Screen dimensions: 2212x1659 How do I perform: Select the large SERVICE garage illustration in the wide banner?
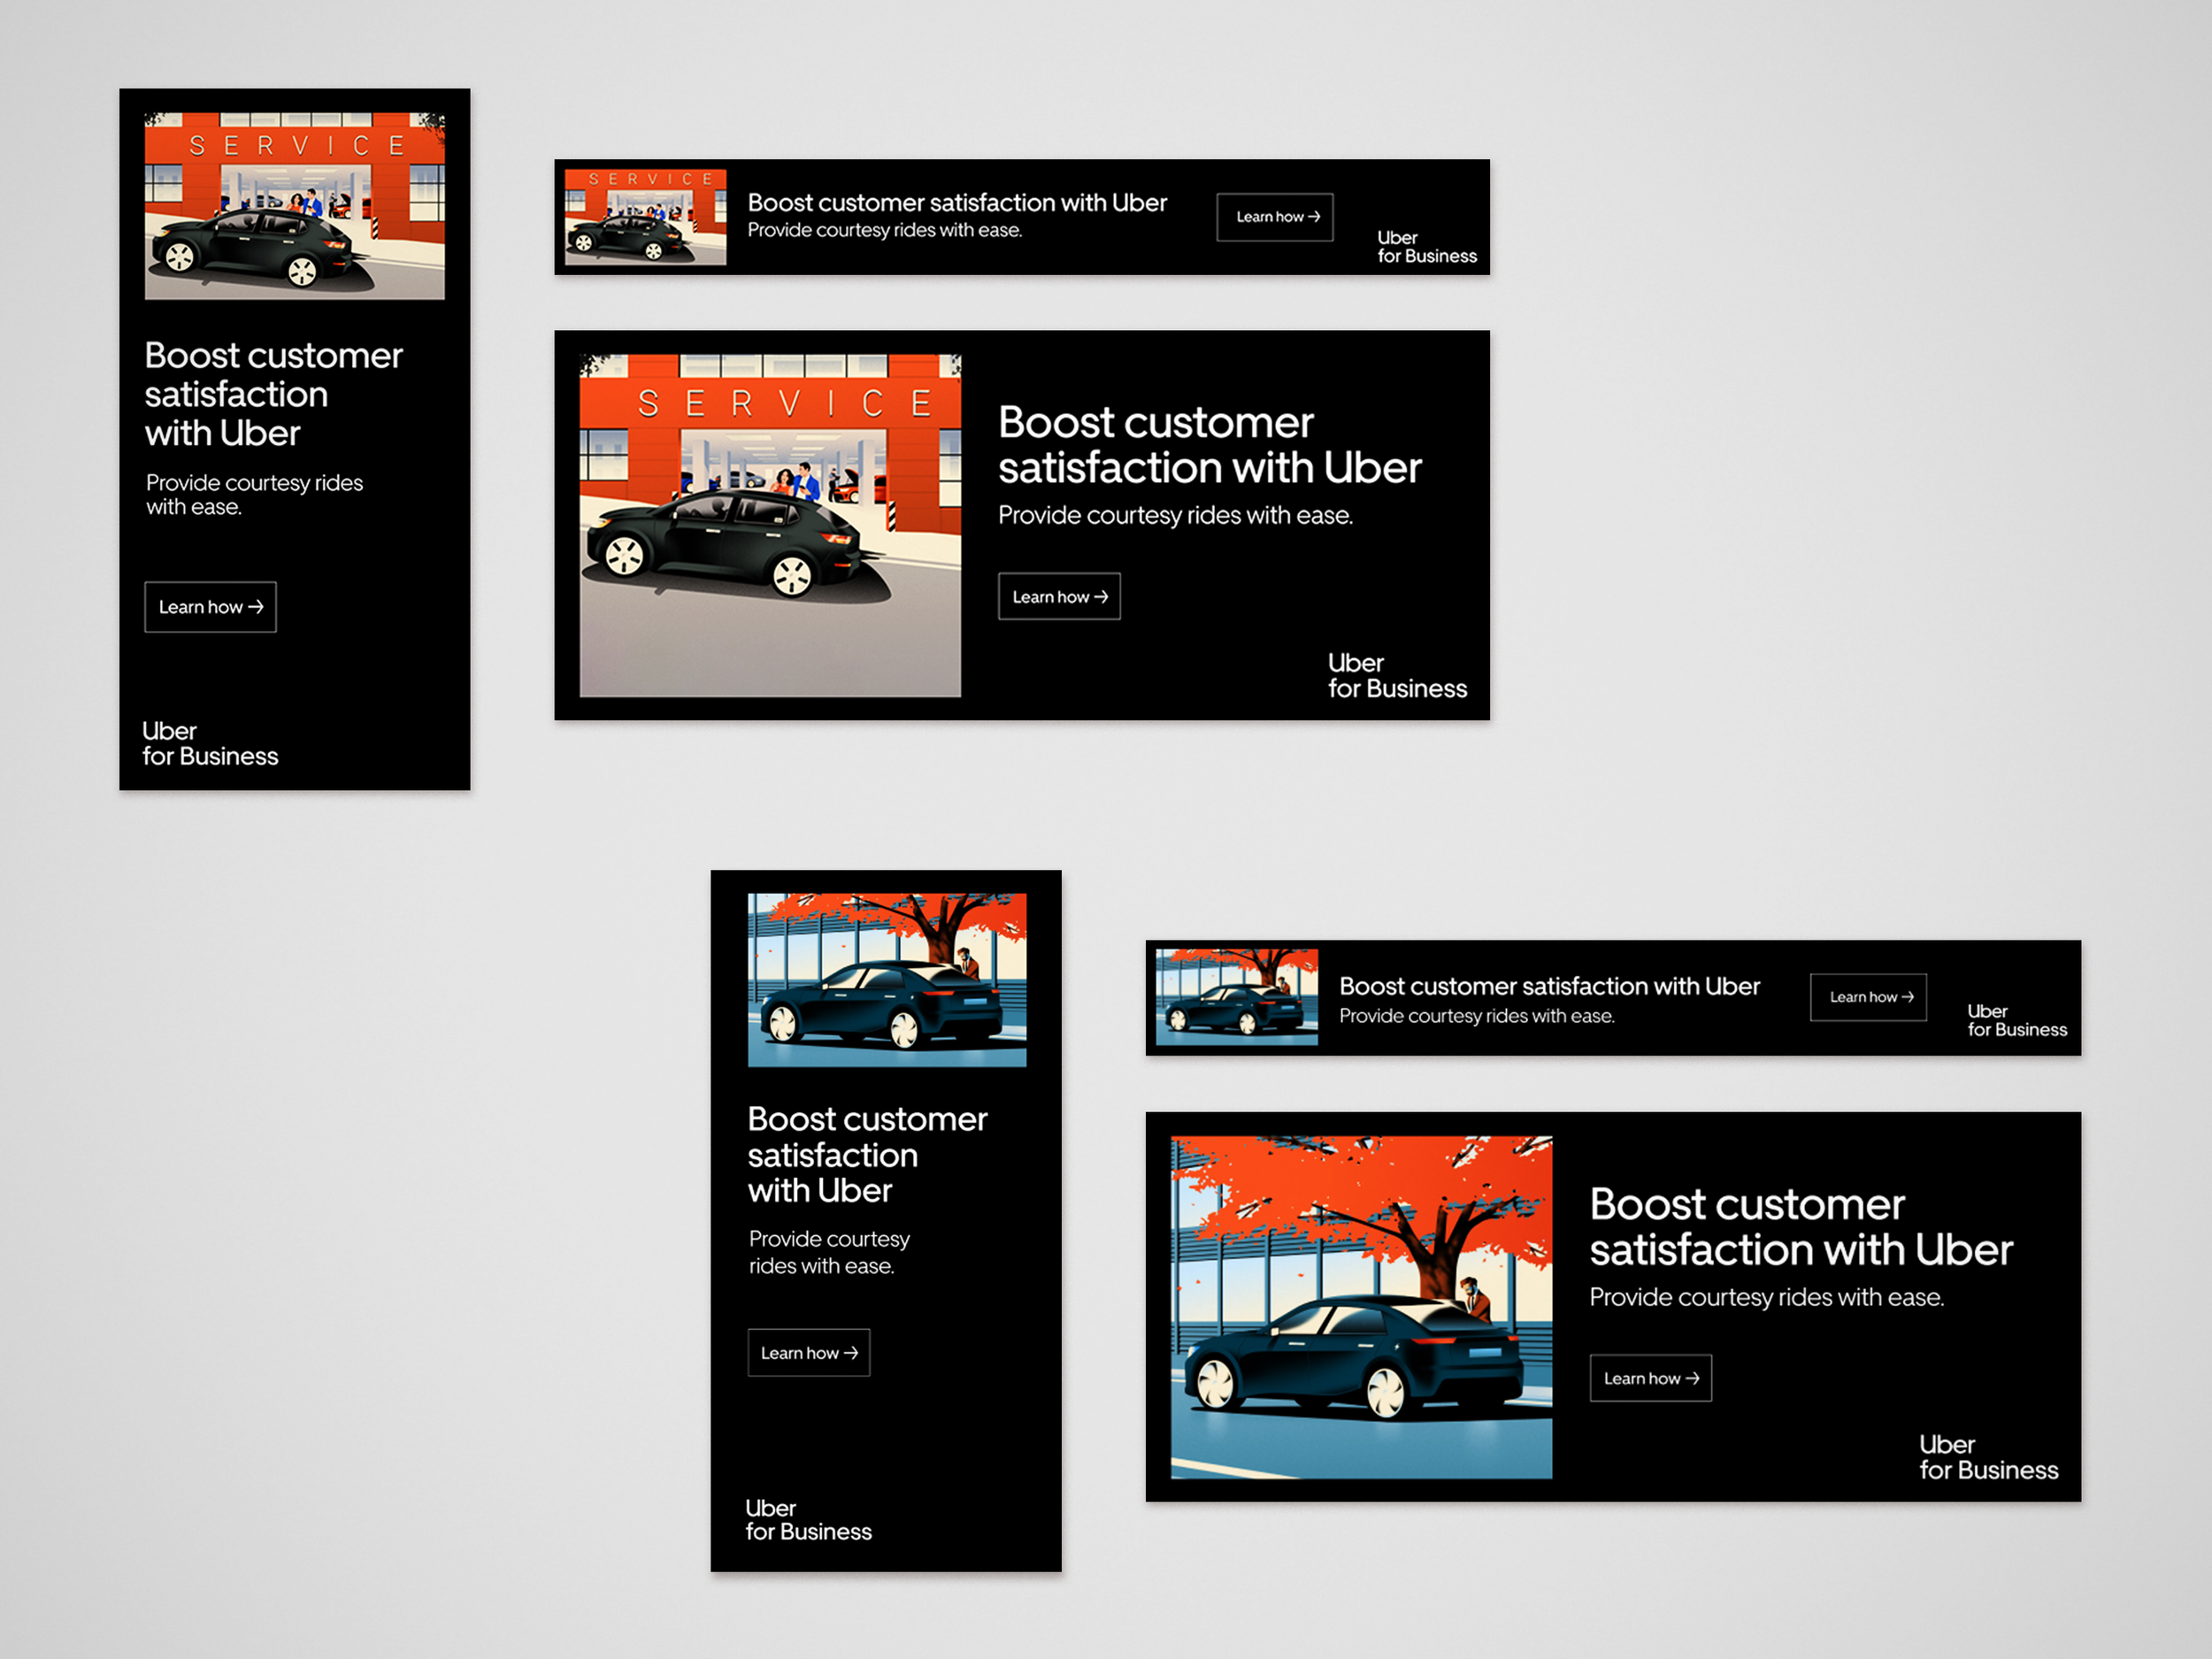(770, 525)
